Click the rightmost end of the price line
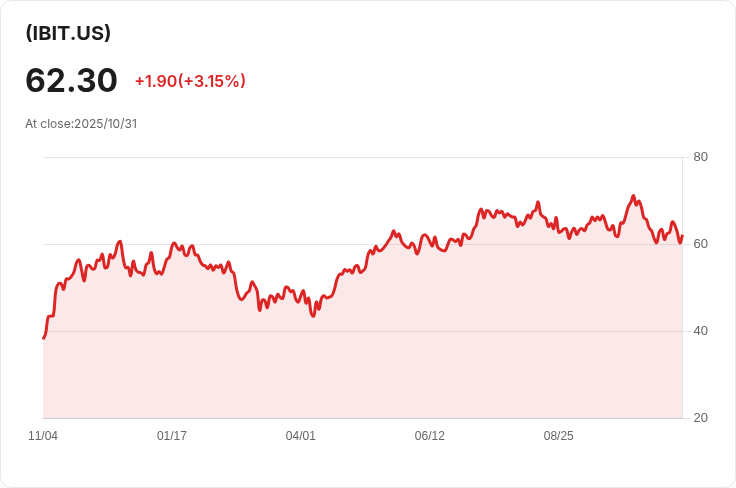 coord(682,237)
